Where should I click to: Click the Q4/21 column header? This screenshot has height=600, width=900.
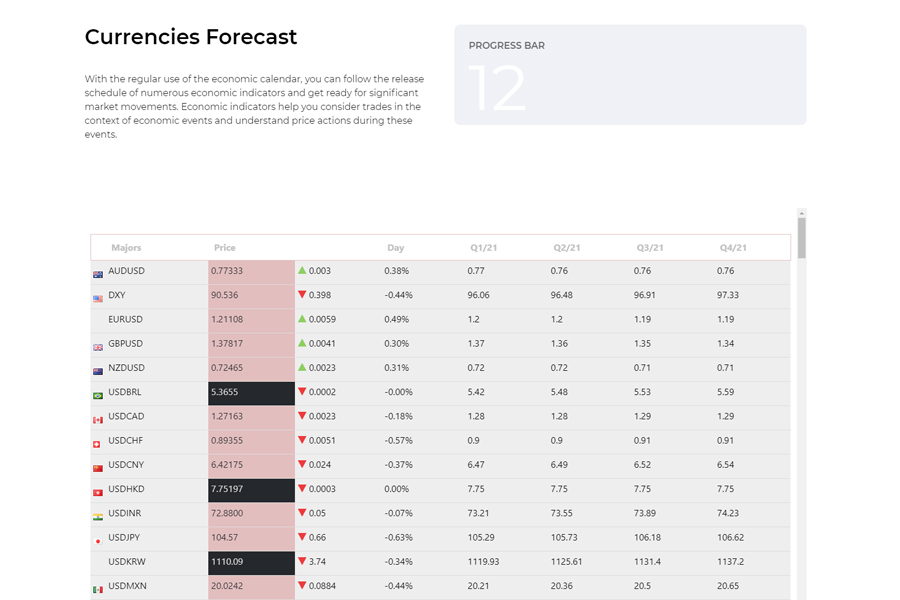(733, 247)
